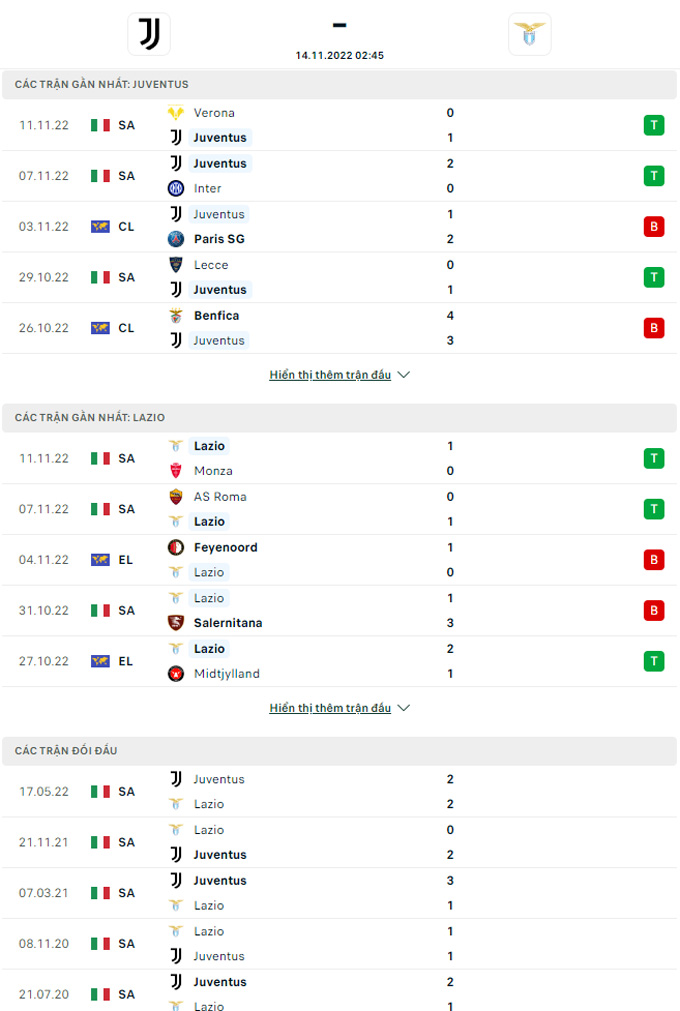Open 'Hiển thị thêm trận đấu' under Lazio
The width and height of the screenshot is (680, 1011).
click(x=330, y=708)
